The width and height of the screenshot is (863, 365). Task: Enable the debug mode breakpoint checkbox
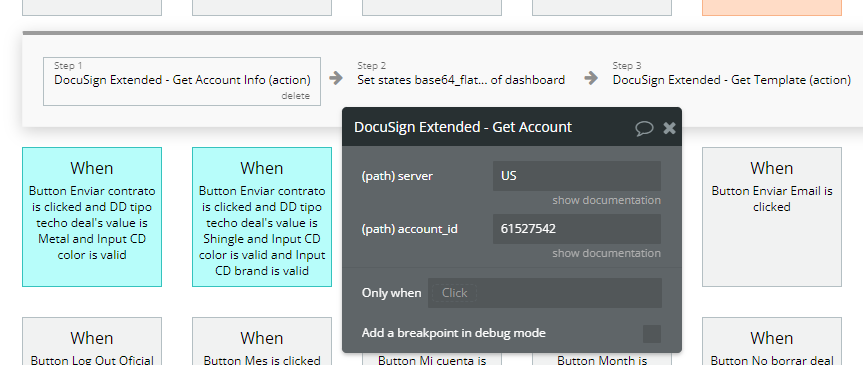point(652,334)
